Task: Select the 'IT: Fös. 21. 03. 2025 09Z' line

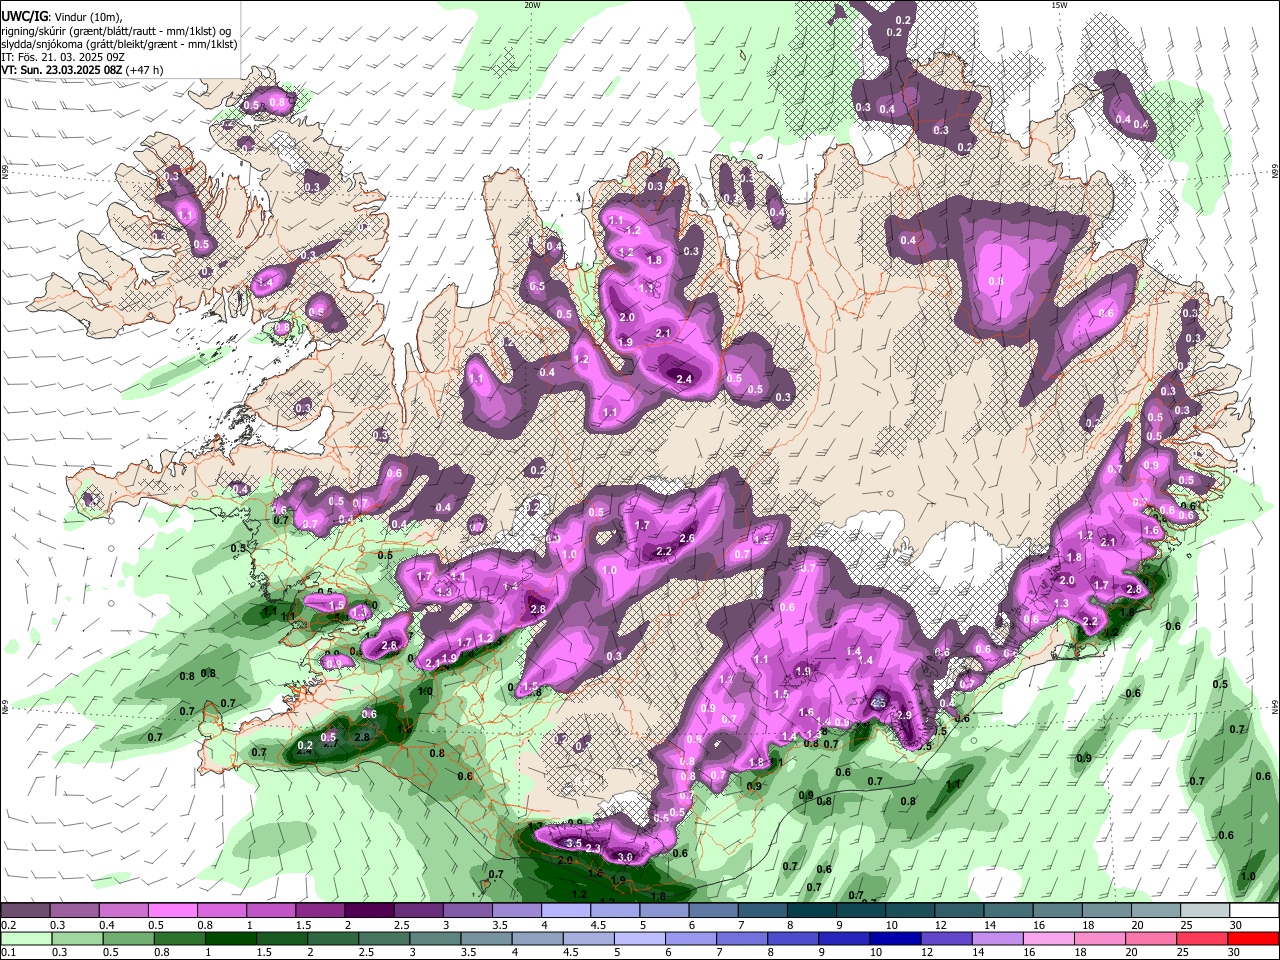Action: 63,57
